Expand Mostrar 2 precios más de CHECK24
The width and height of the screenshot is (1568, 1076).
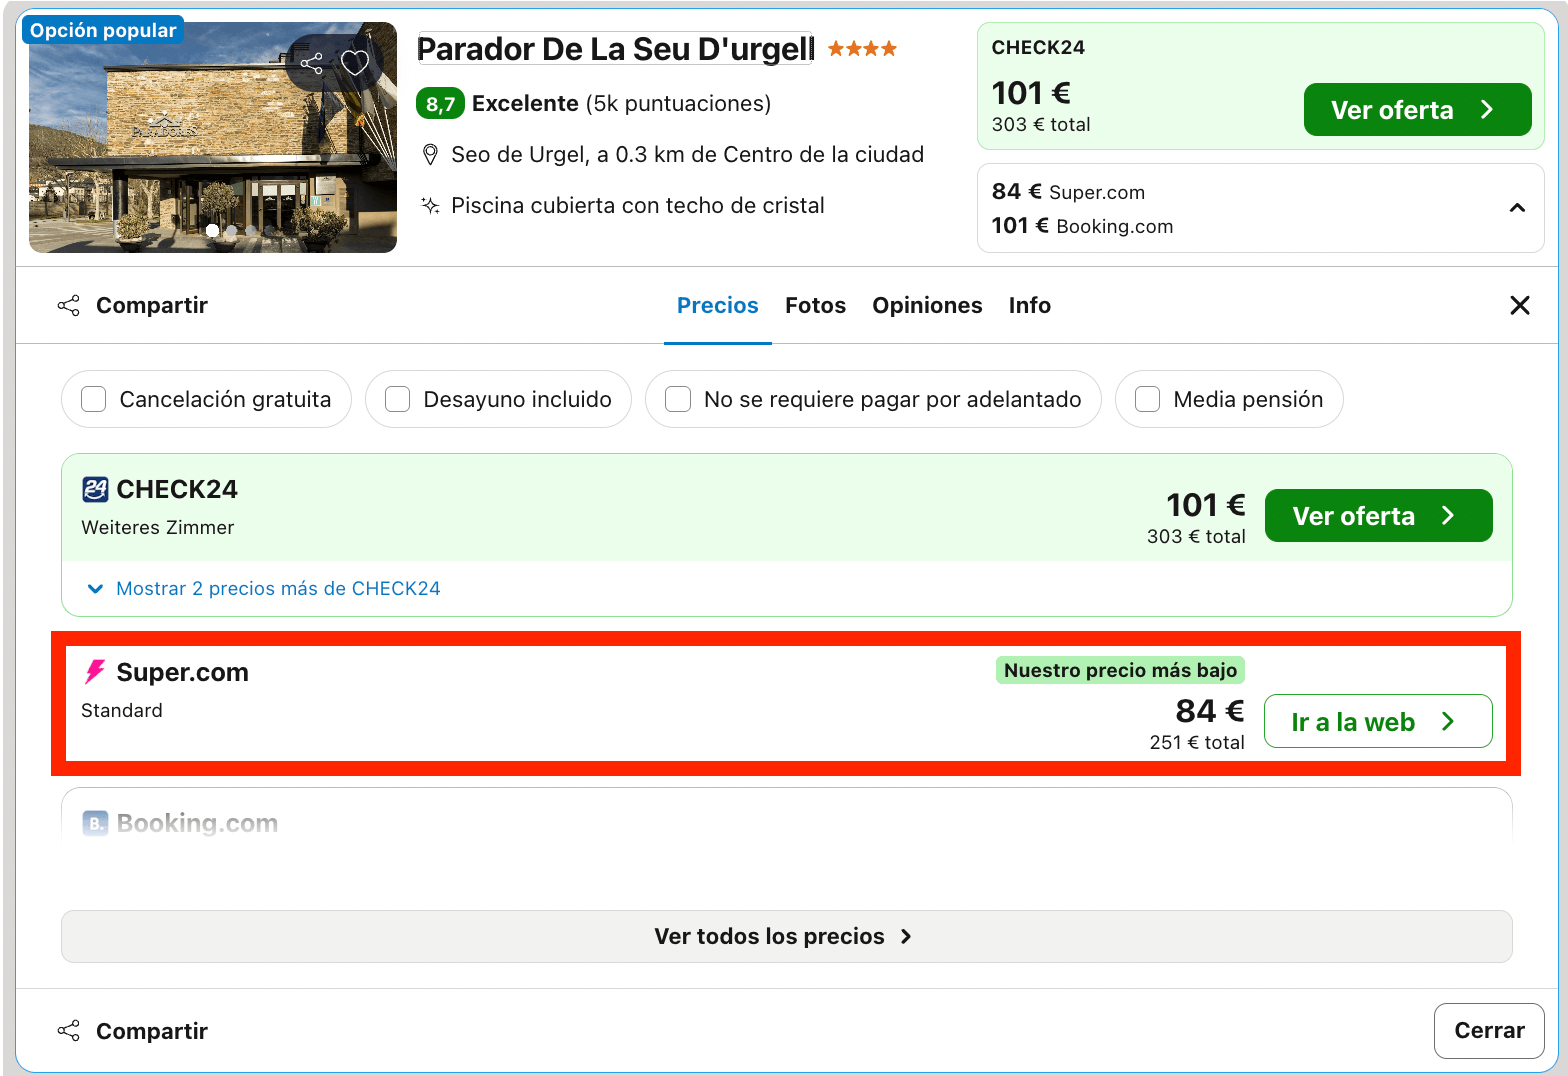pos(265,589)
